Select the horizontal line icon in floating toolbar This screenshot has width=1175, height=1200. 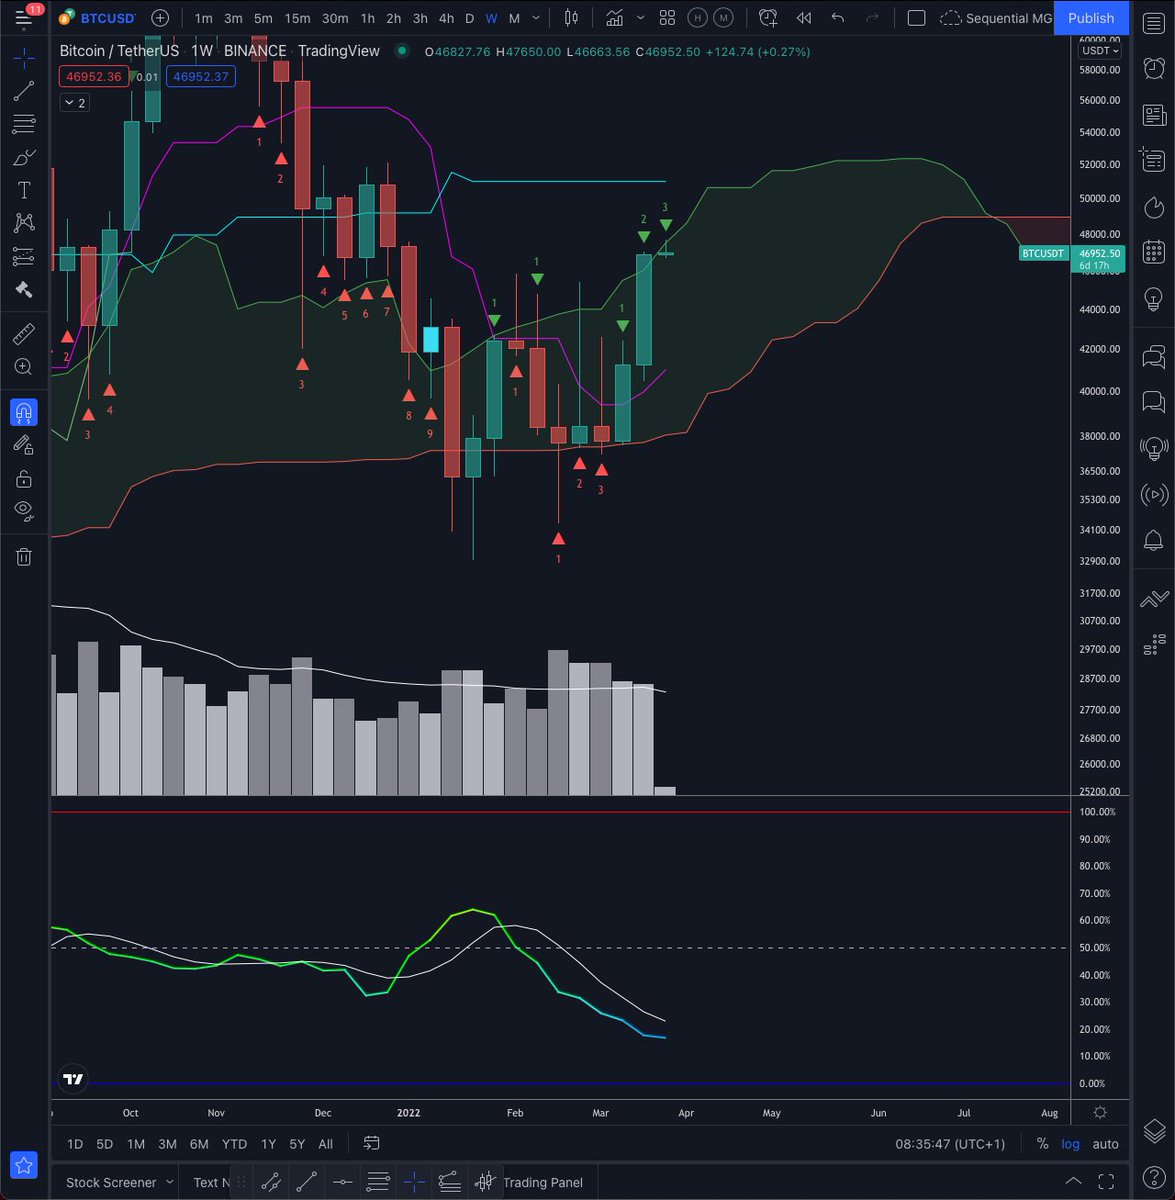[x=343, y=1182]
